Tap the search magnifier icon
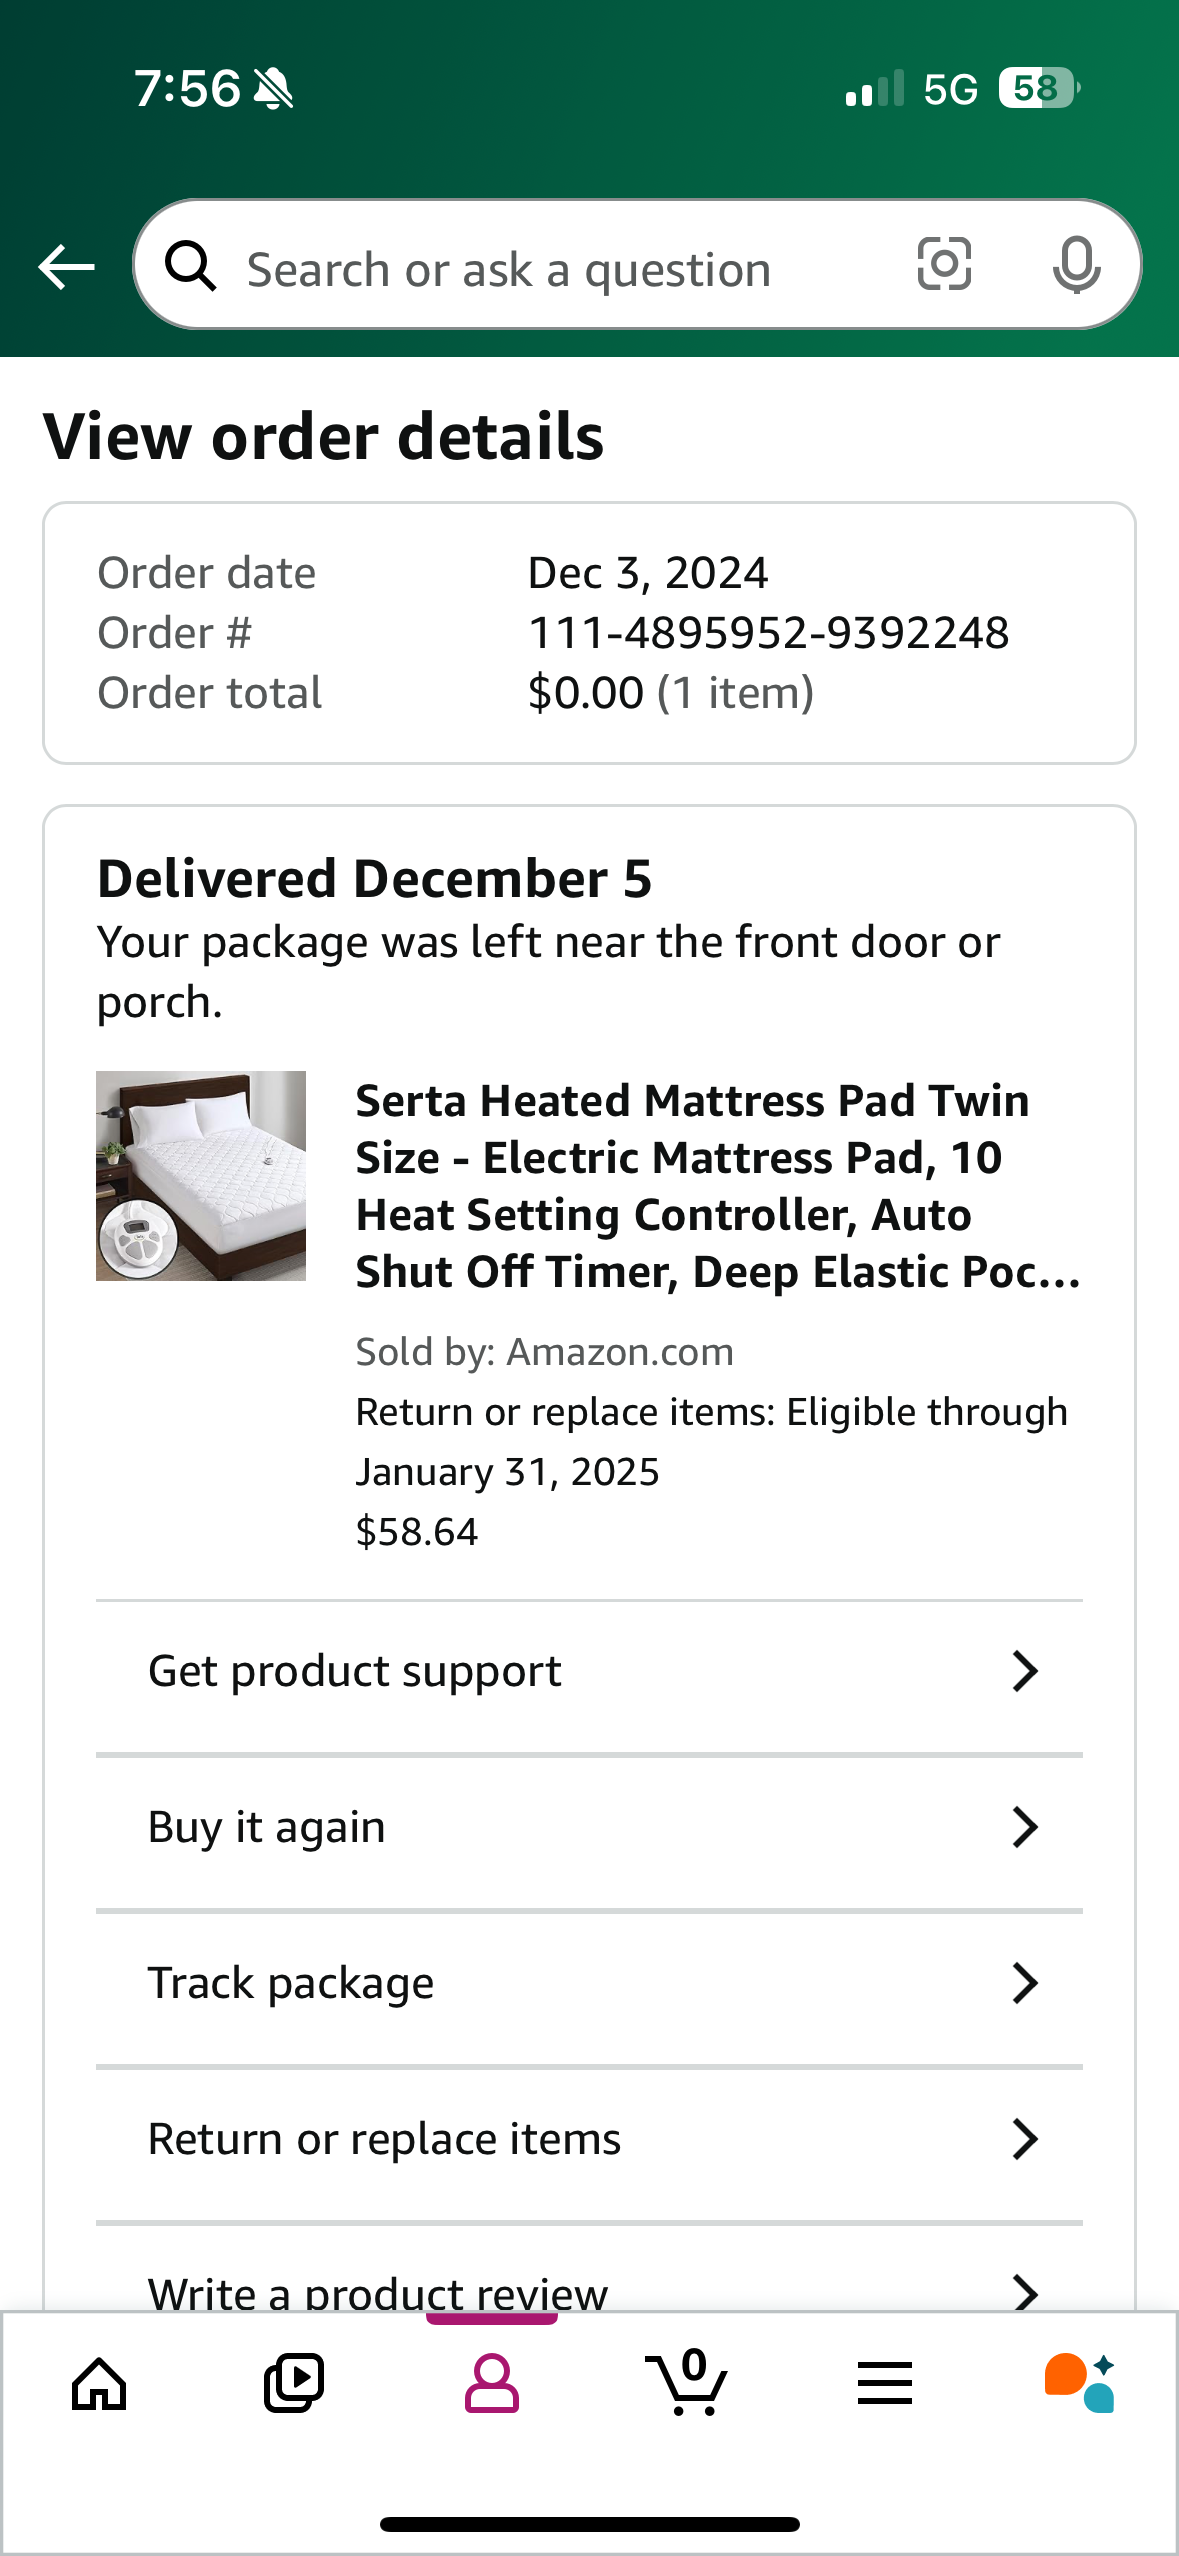1179x2556 pixels. pyautogui.click(x=190, y=266)
